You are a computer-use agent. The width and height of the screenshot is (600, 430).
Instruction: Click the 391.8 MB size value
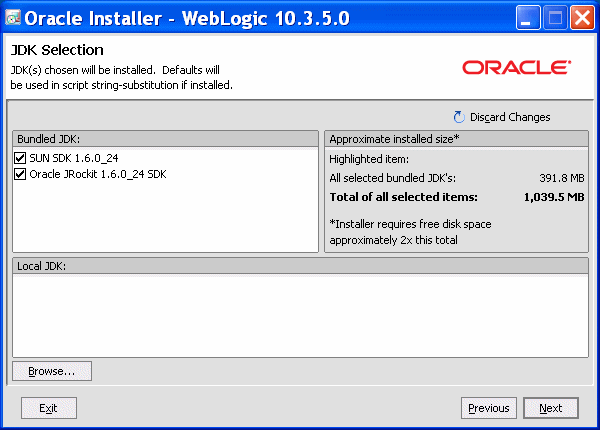pos(562,178)
